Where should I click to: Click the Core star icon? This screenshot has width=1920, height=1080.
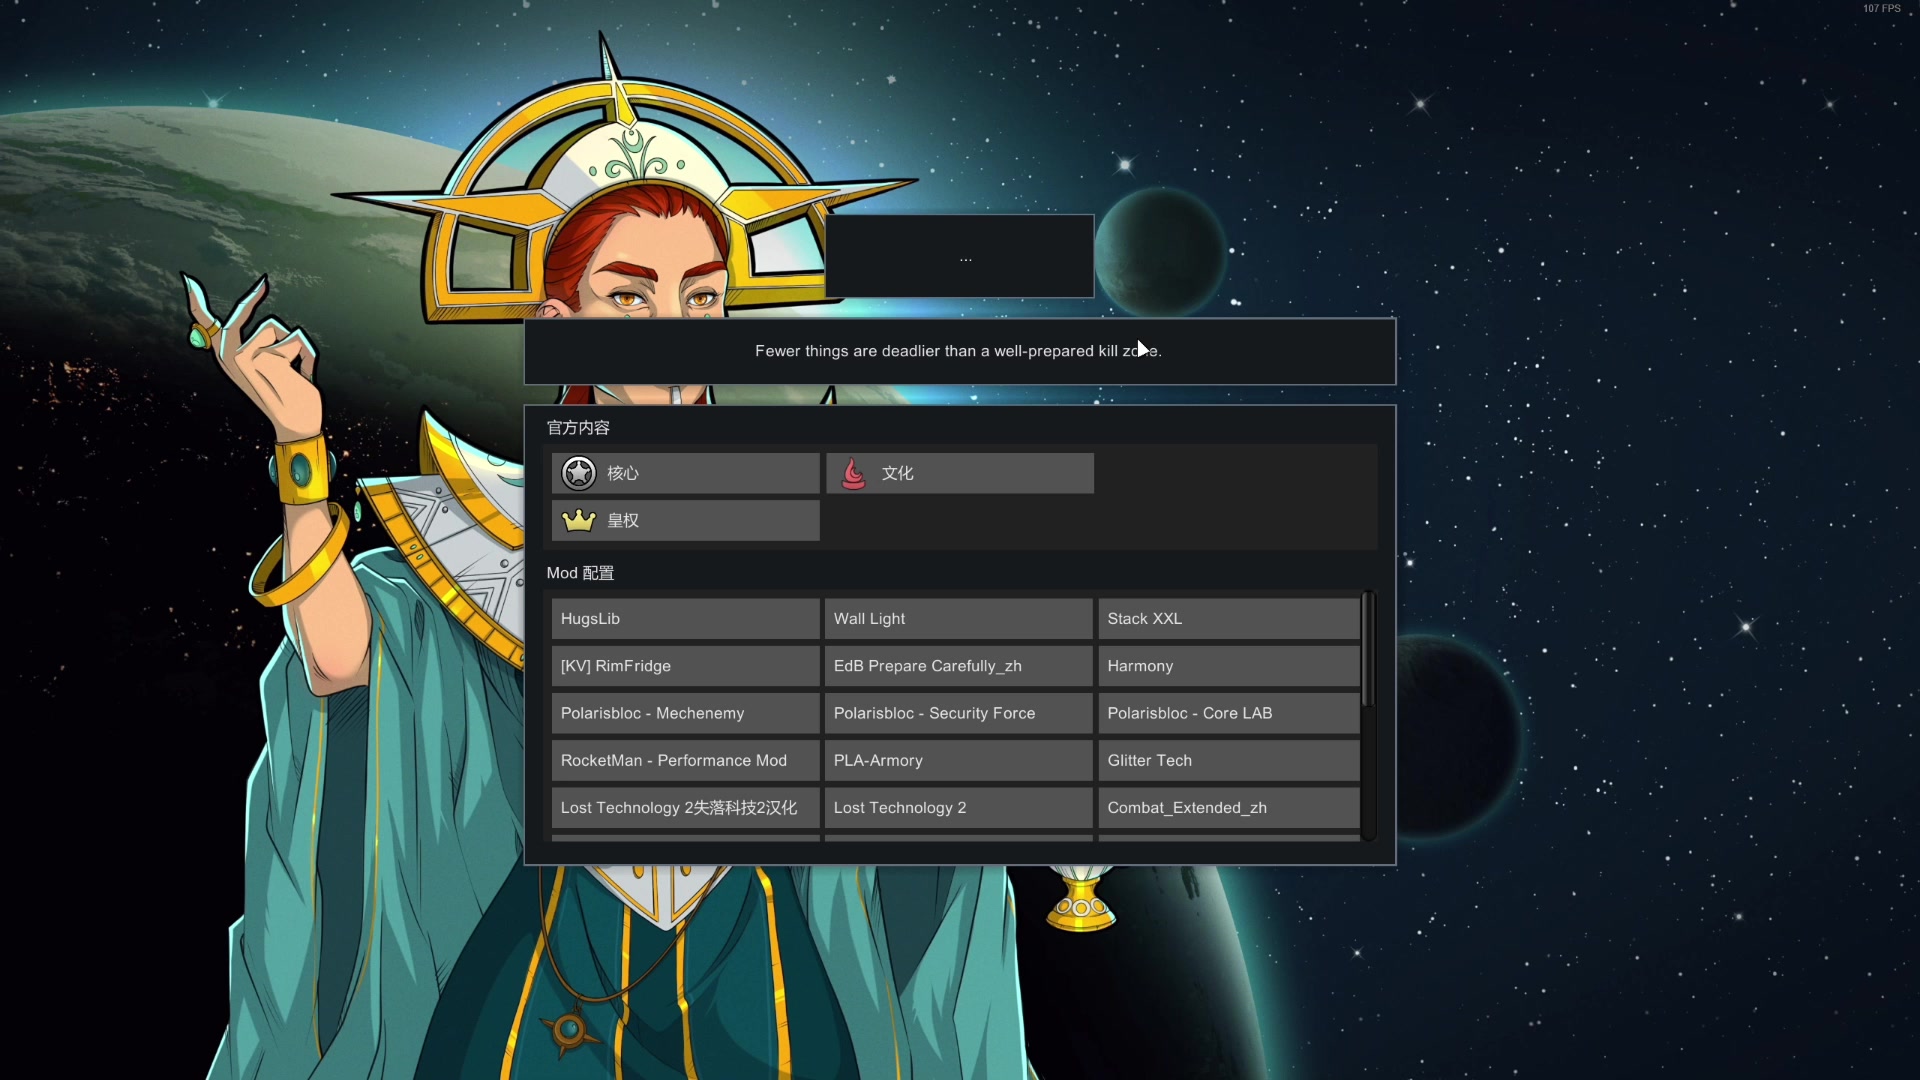[579, 473]
